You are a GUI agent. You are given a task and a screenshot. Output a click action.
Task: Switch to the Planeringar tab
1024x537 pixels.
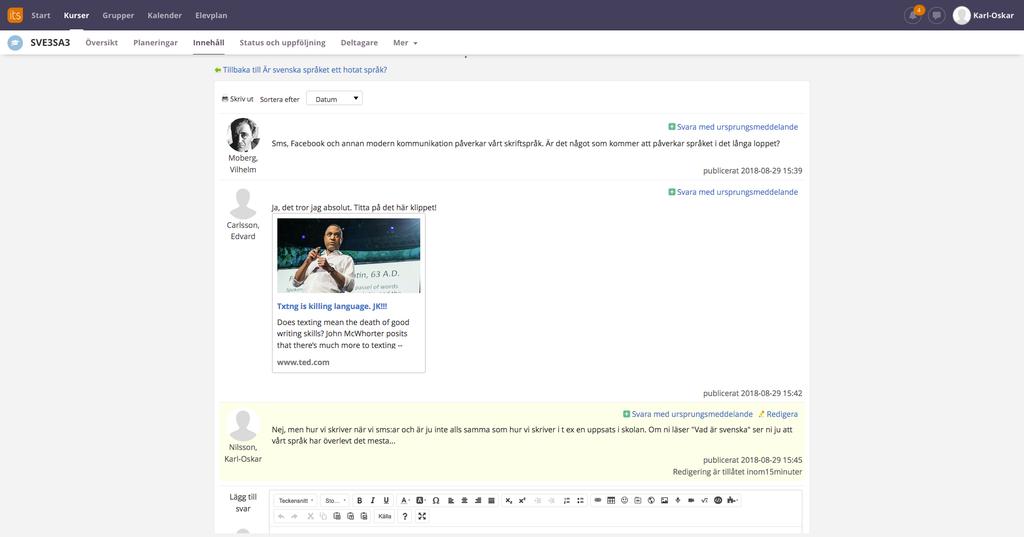click(x=155, y=42)
